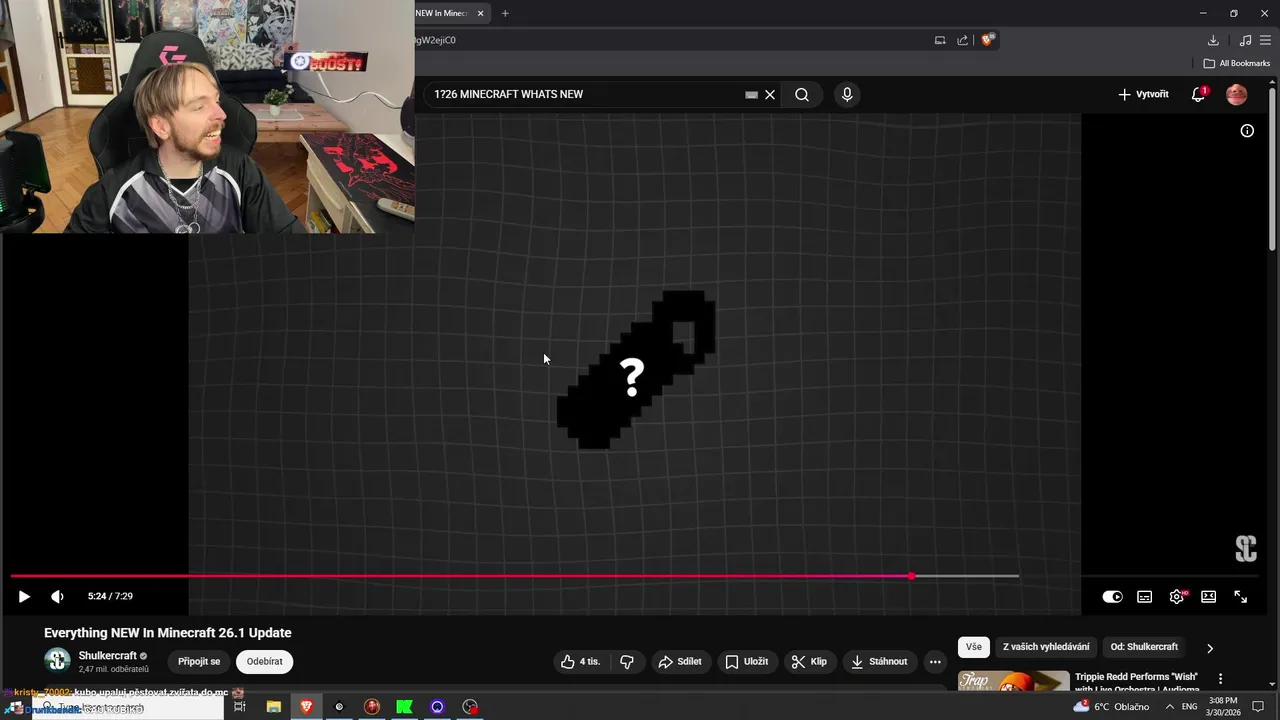1280x720 pixels.
Task: Toggle the autoplay switch
Action: coord(1112,597)
